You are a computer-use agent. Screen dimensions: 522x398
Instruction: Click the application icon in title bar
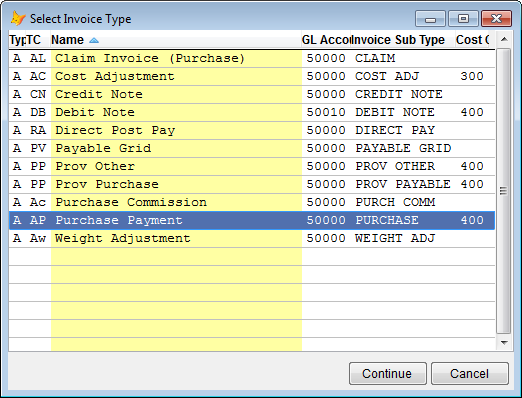coord(18,18)
